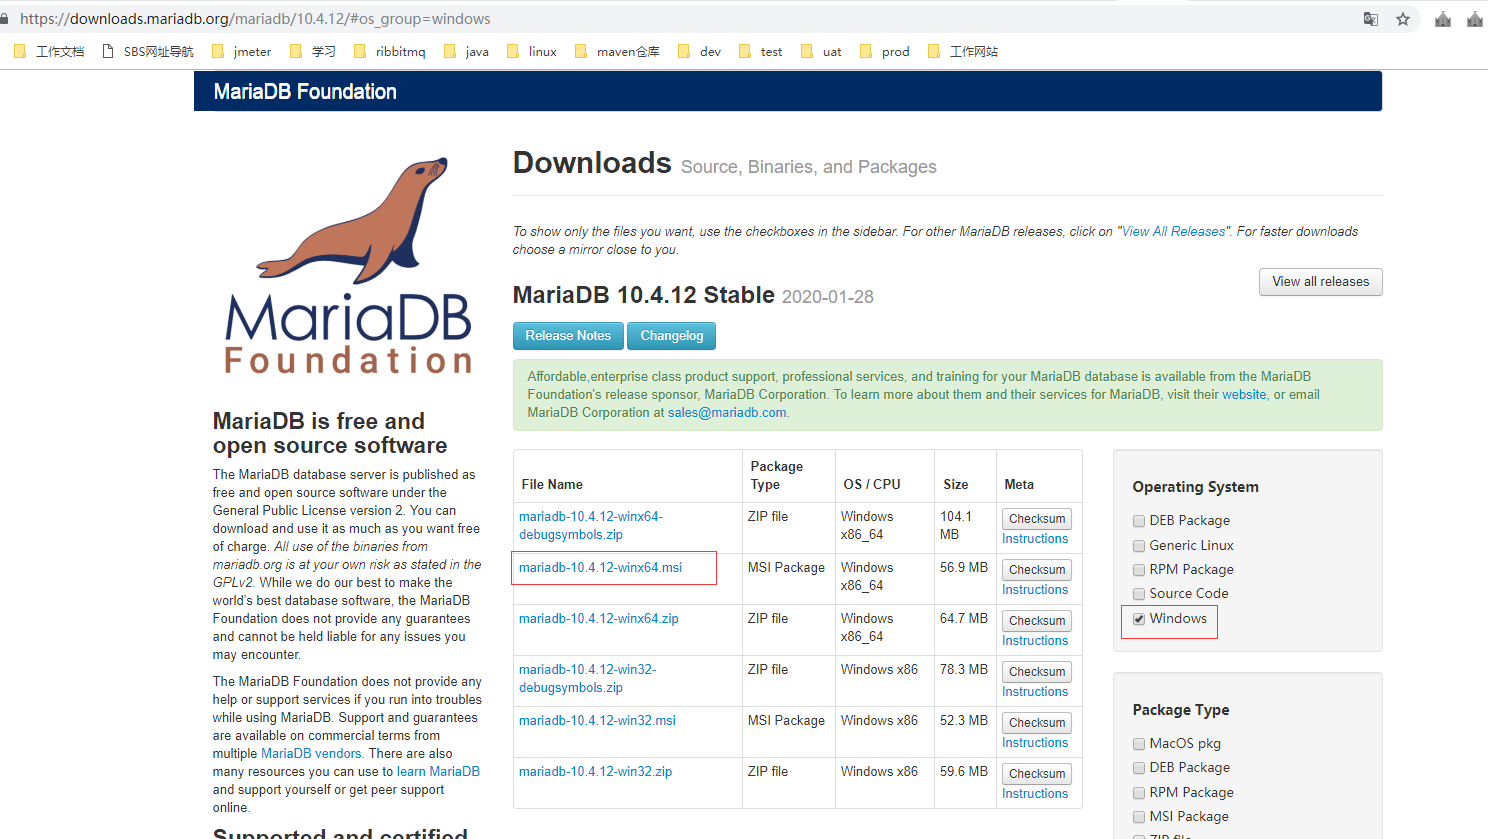Click inside the browser address bar
The image size is (1488, 839).
click(x=600, y=18)
